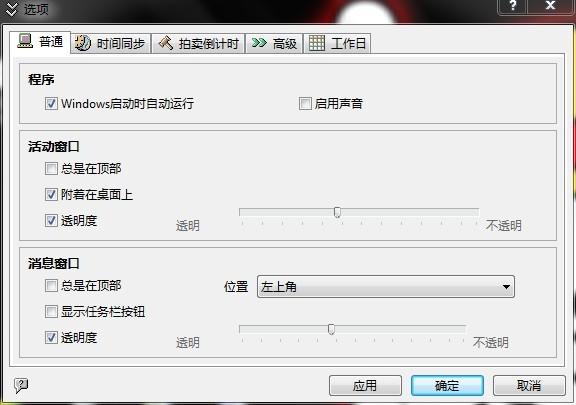Image resolution: width=576 pixels, height=405 pixels.
Task: Click the help speech bubble icon
Action: coord(21,385)
